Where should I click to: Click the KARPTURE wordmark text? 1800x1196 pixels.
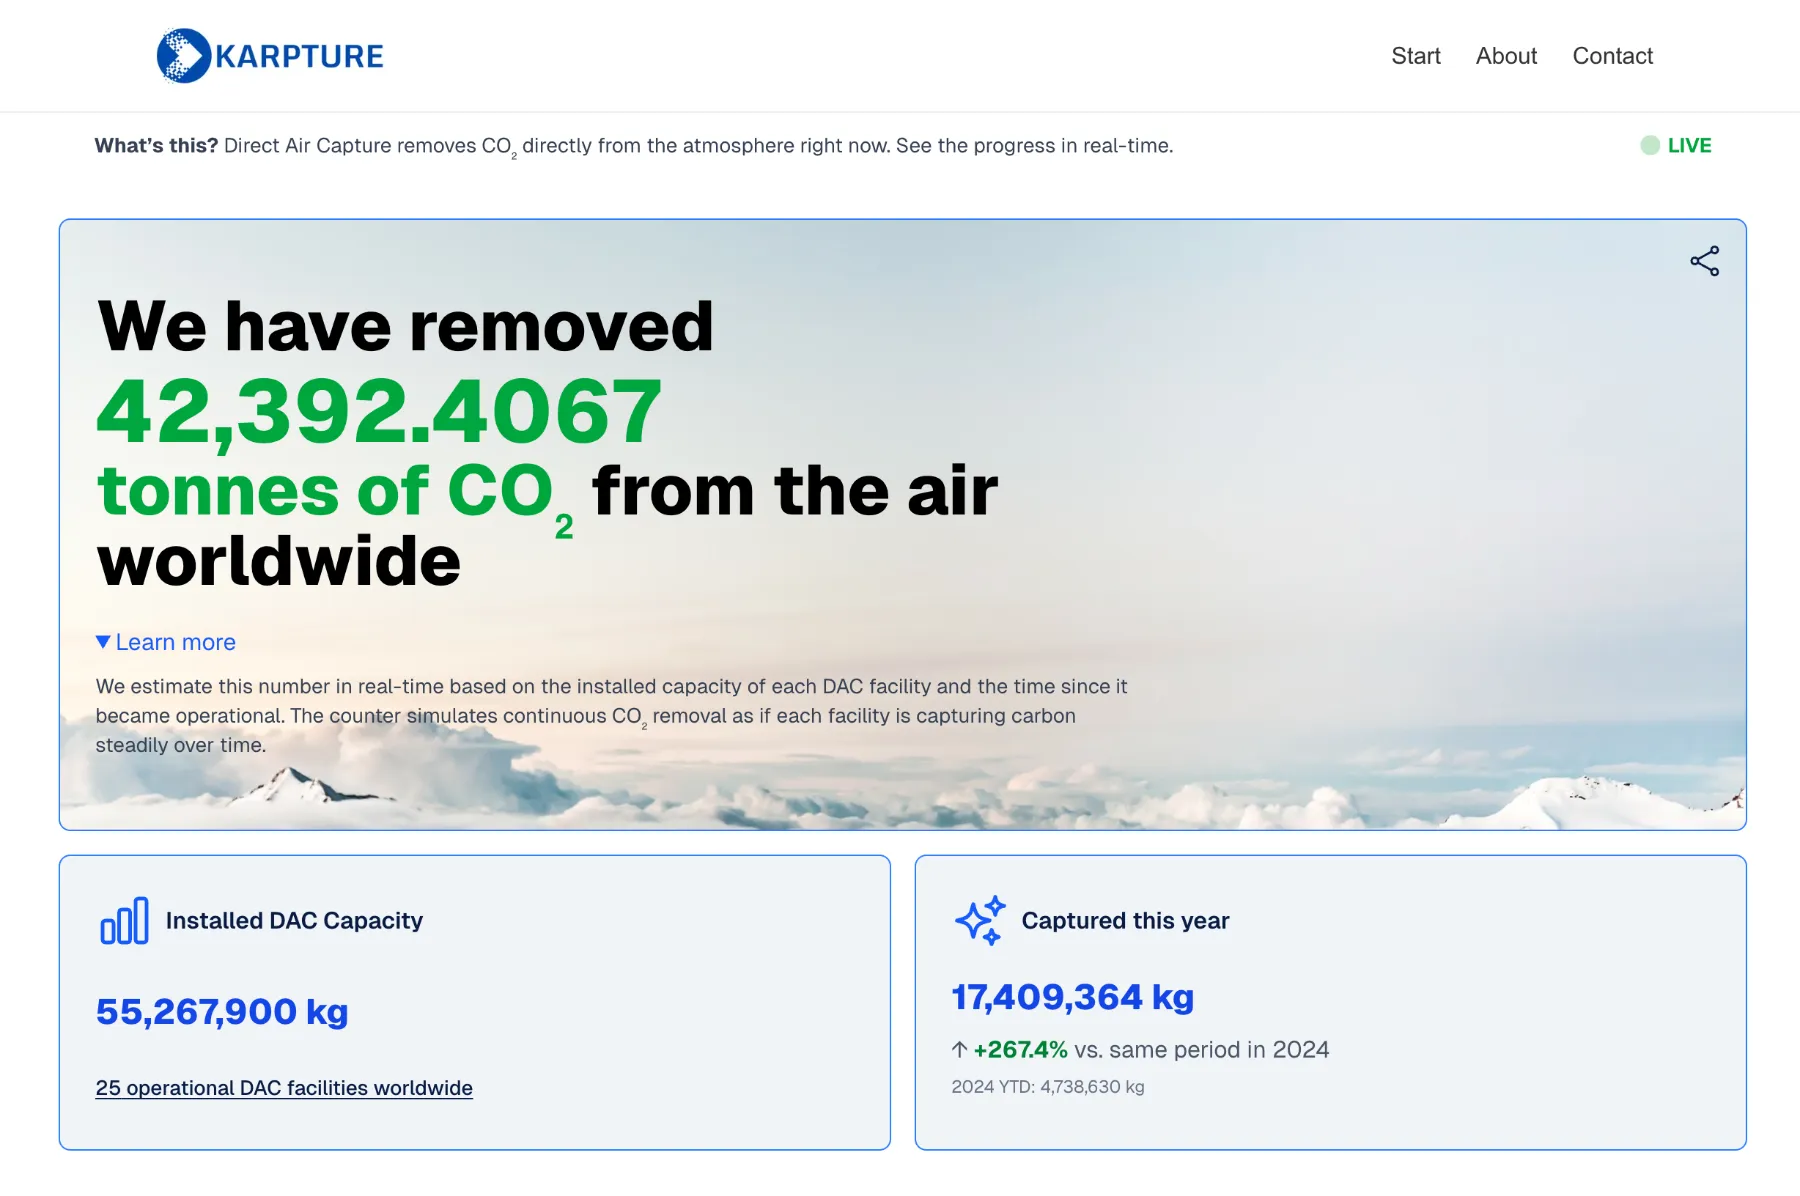coord(299,57)
